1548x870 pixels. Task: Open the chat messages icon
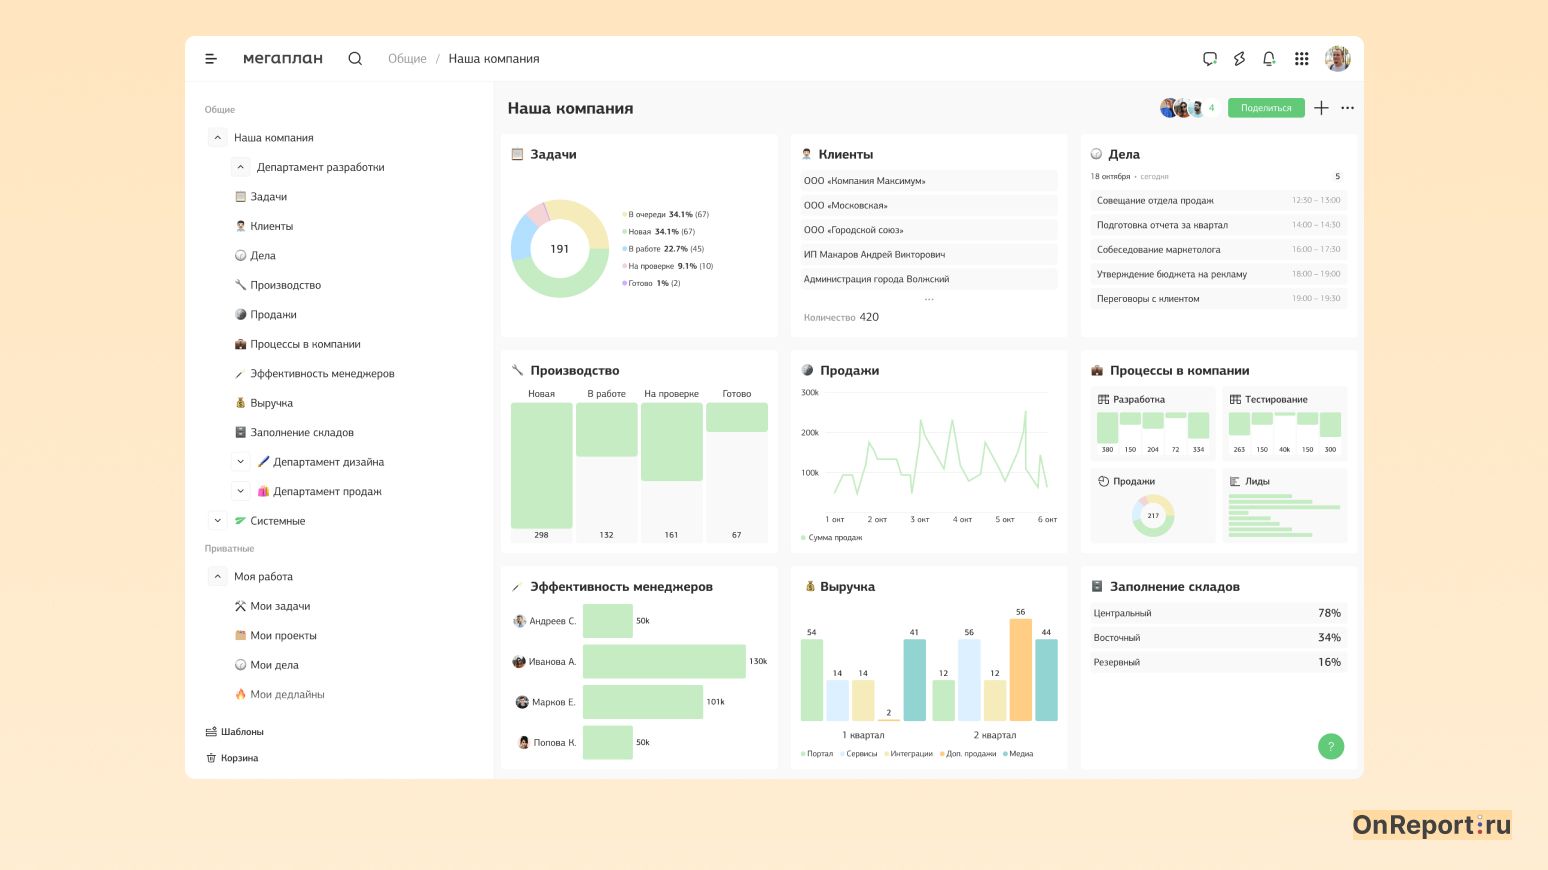coord(1210,59)
